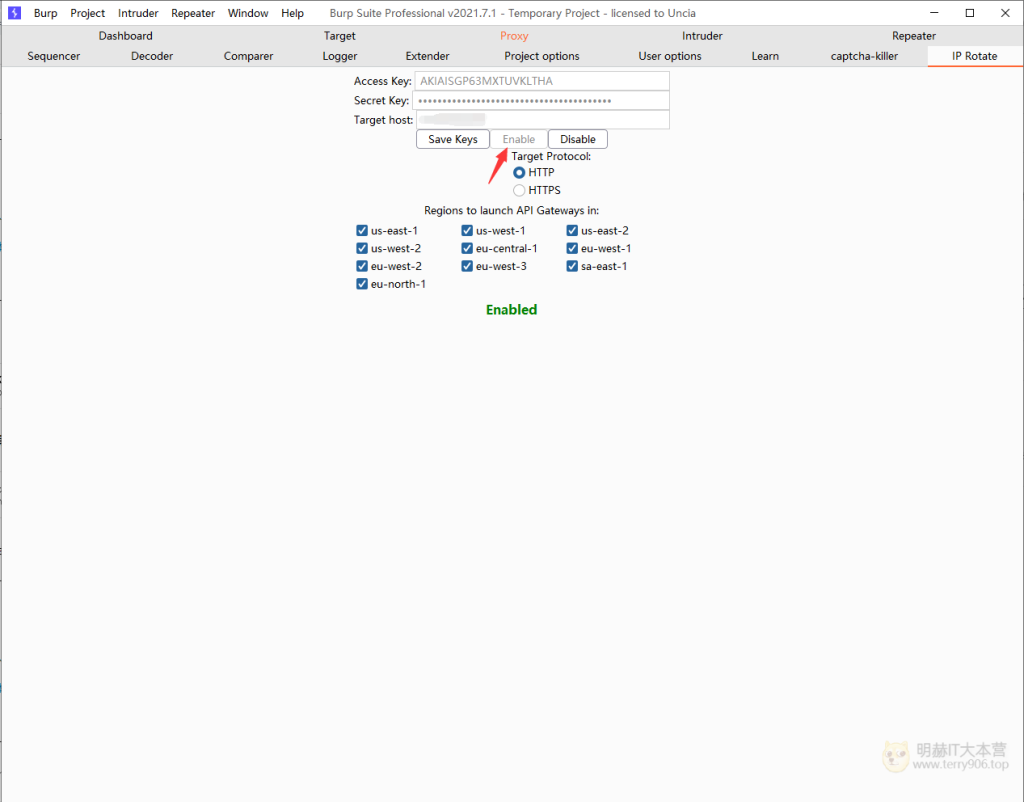The width and height of the screenshot is (1024, 802).
Task: Switch to the Extender tab
Action: [x=427, y=56]
